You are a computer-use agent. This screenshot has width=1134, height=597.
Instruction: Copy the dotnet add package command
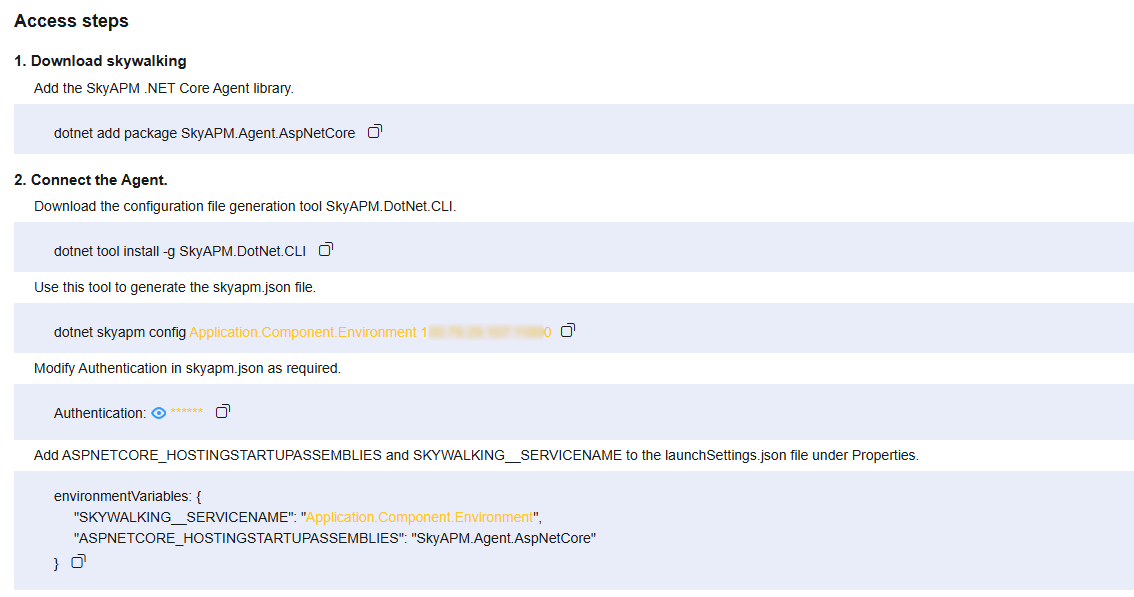375,132
